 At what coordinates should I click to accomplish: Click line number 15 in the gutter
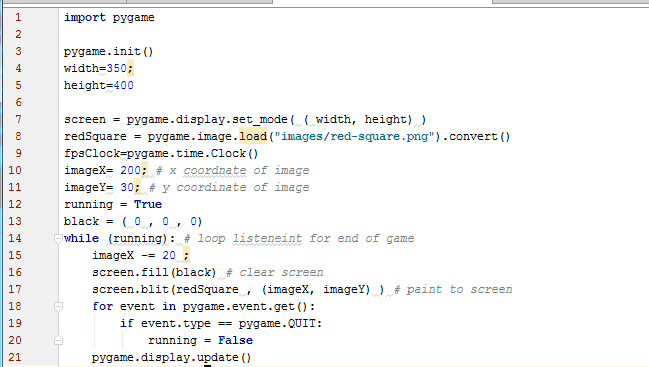(x=14, y=255)
